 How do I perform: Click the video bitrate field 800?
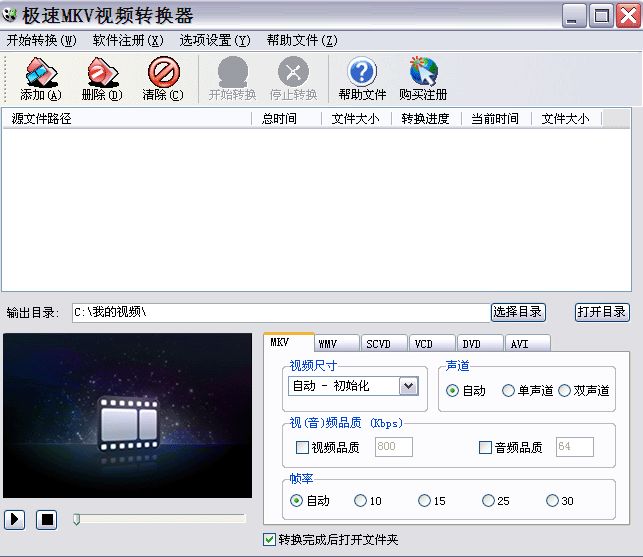click(394, 447)
